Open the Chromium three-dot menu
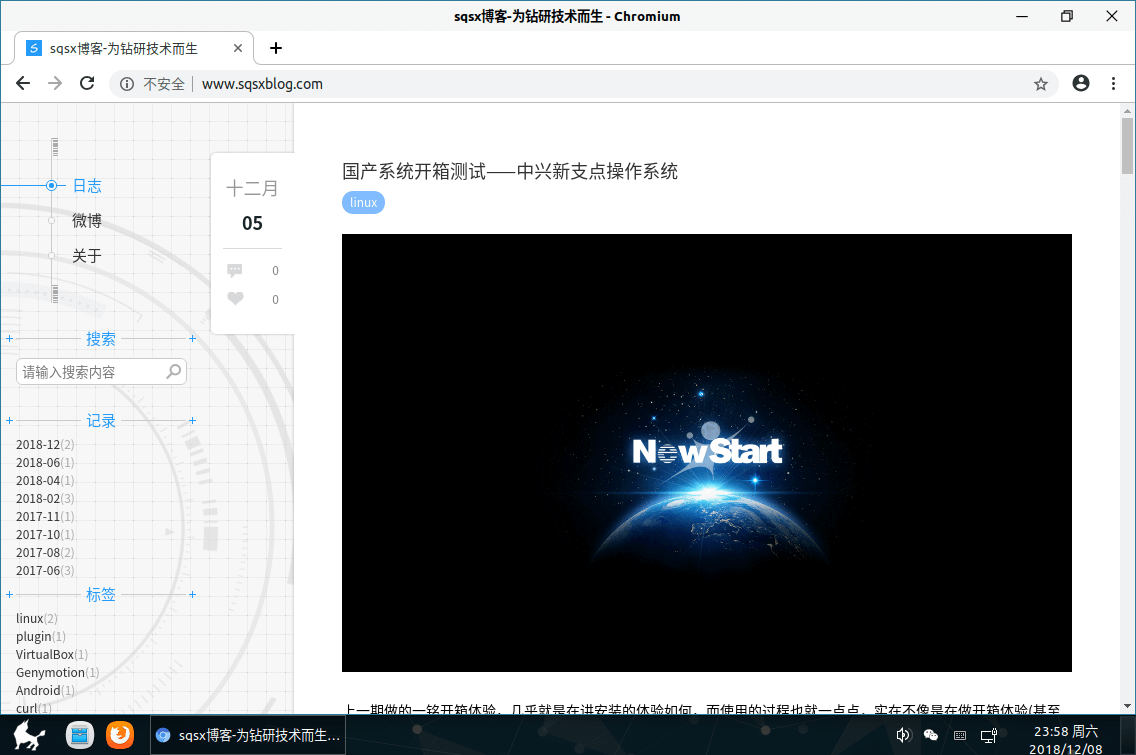Screen dimensions: 1136x755 coord(1113,84)
